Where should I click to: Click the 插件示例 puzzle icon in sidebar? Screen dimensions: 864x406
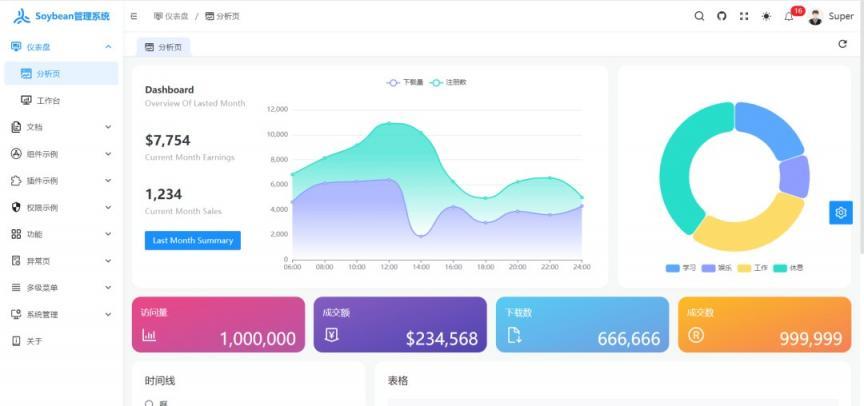pyautogui.click(x=16, y=181)
